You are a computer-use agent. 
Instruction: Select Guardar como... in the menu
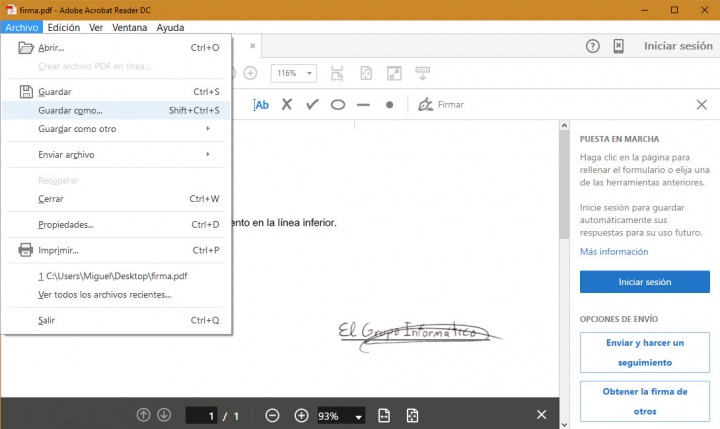tap(116, 110)
